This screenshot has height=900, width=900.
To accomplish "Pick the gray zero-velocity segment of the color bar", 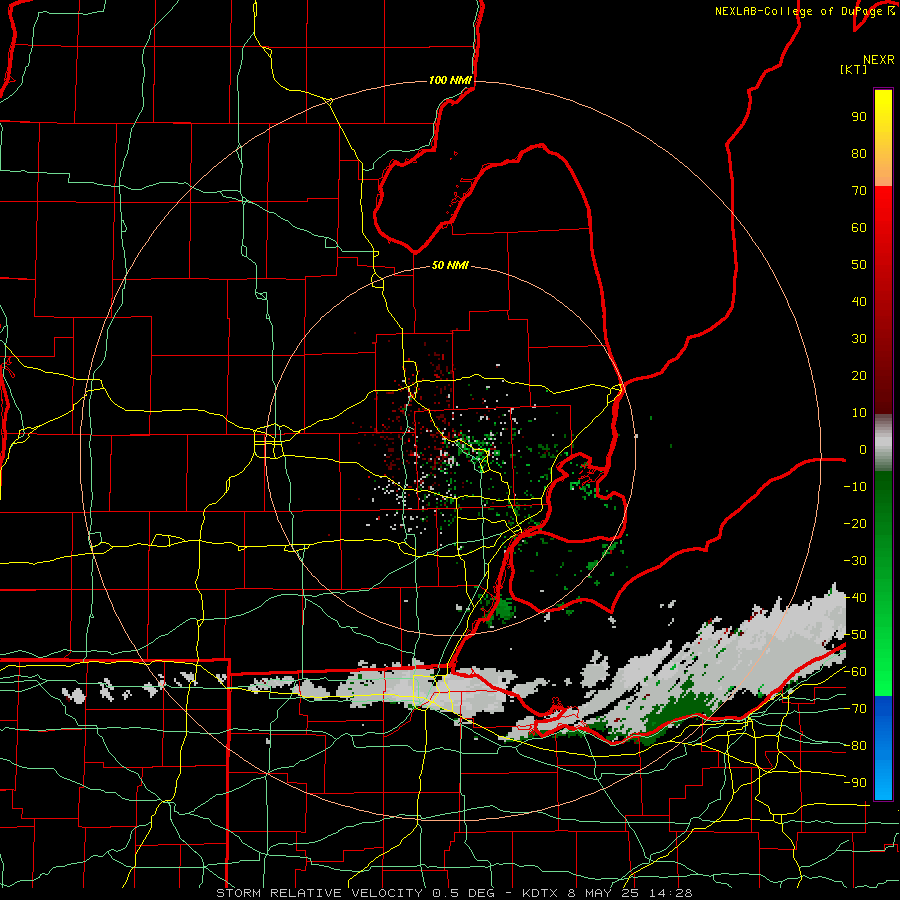I will (883, 442).
